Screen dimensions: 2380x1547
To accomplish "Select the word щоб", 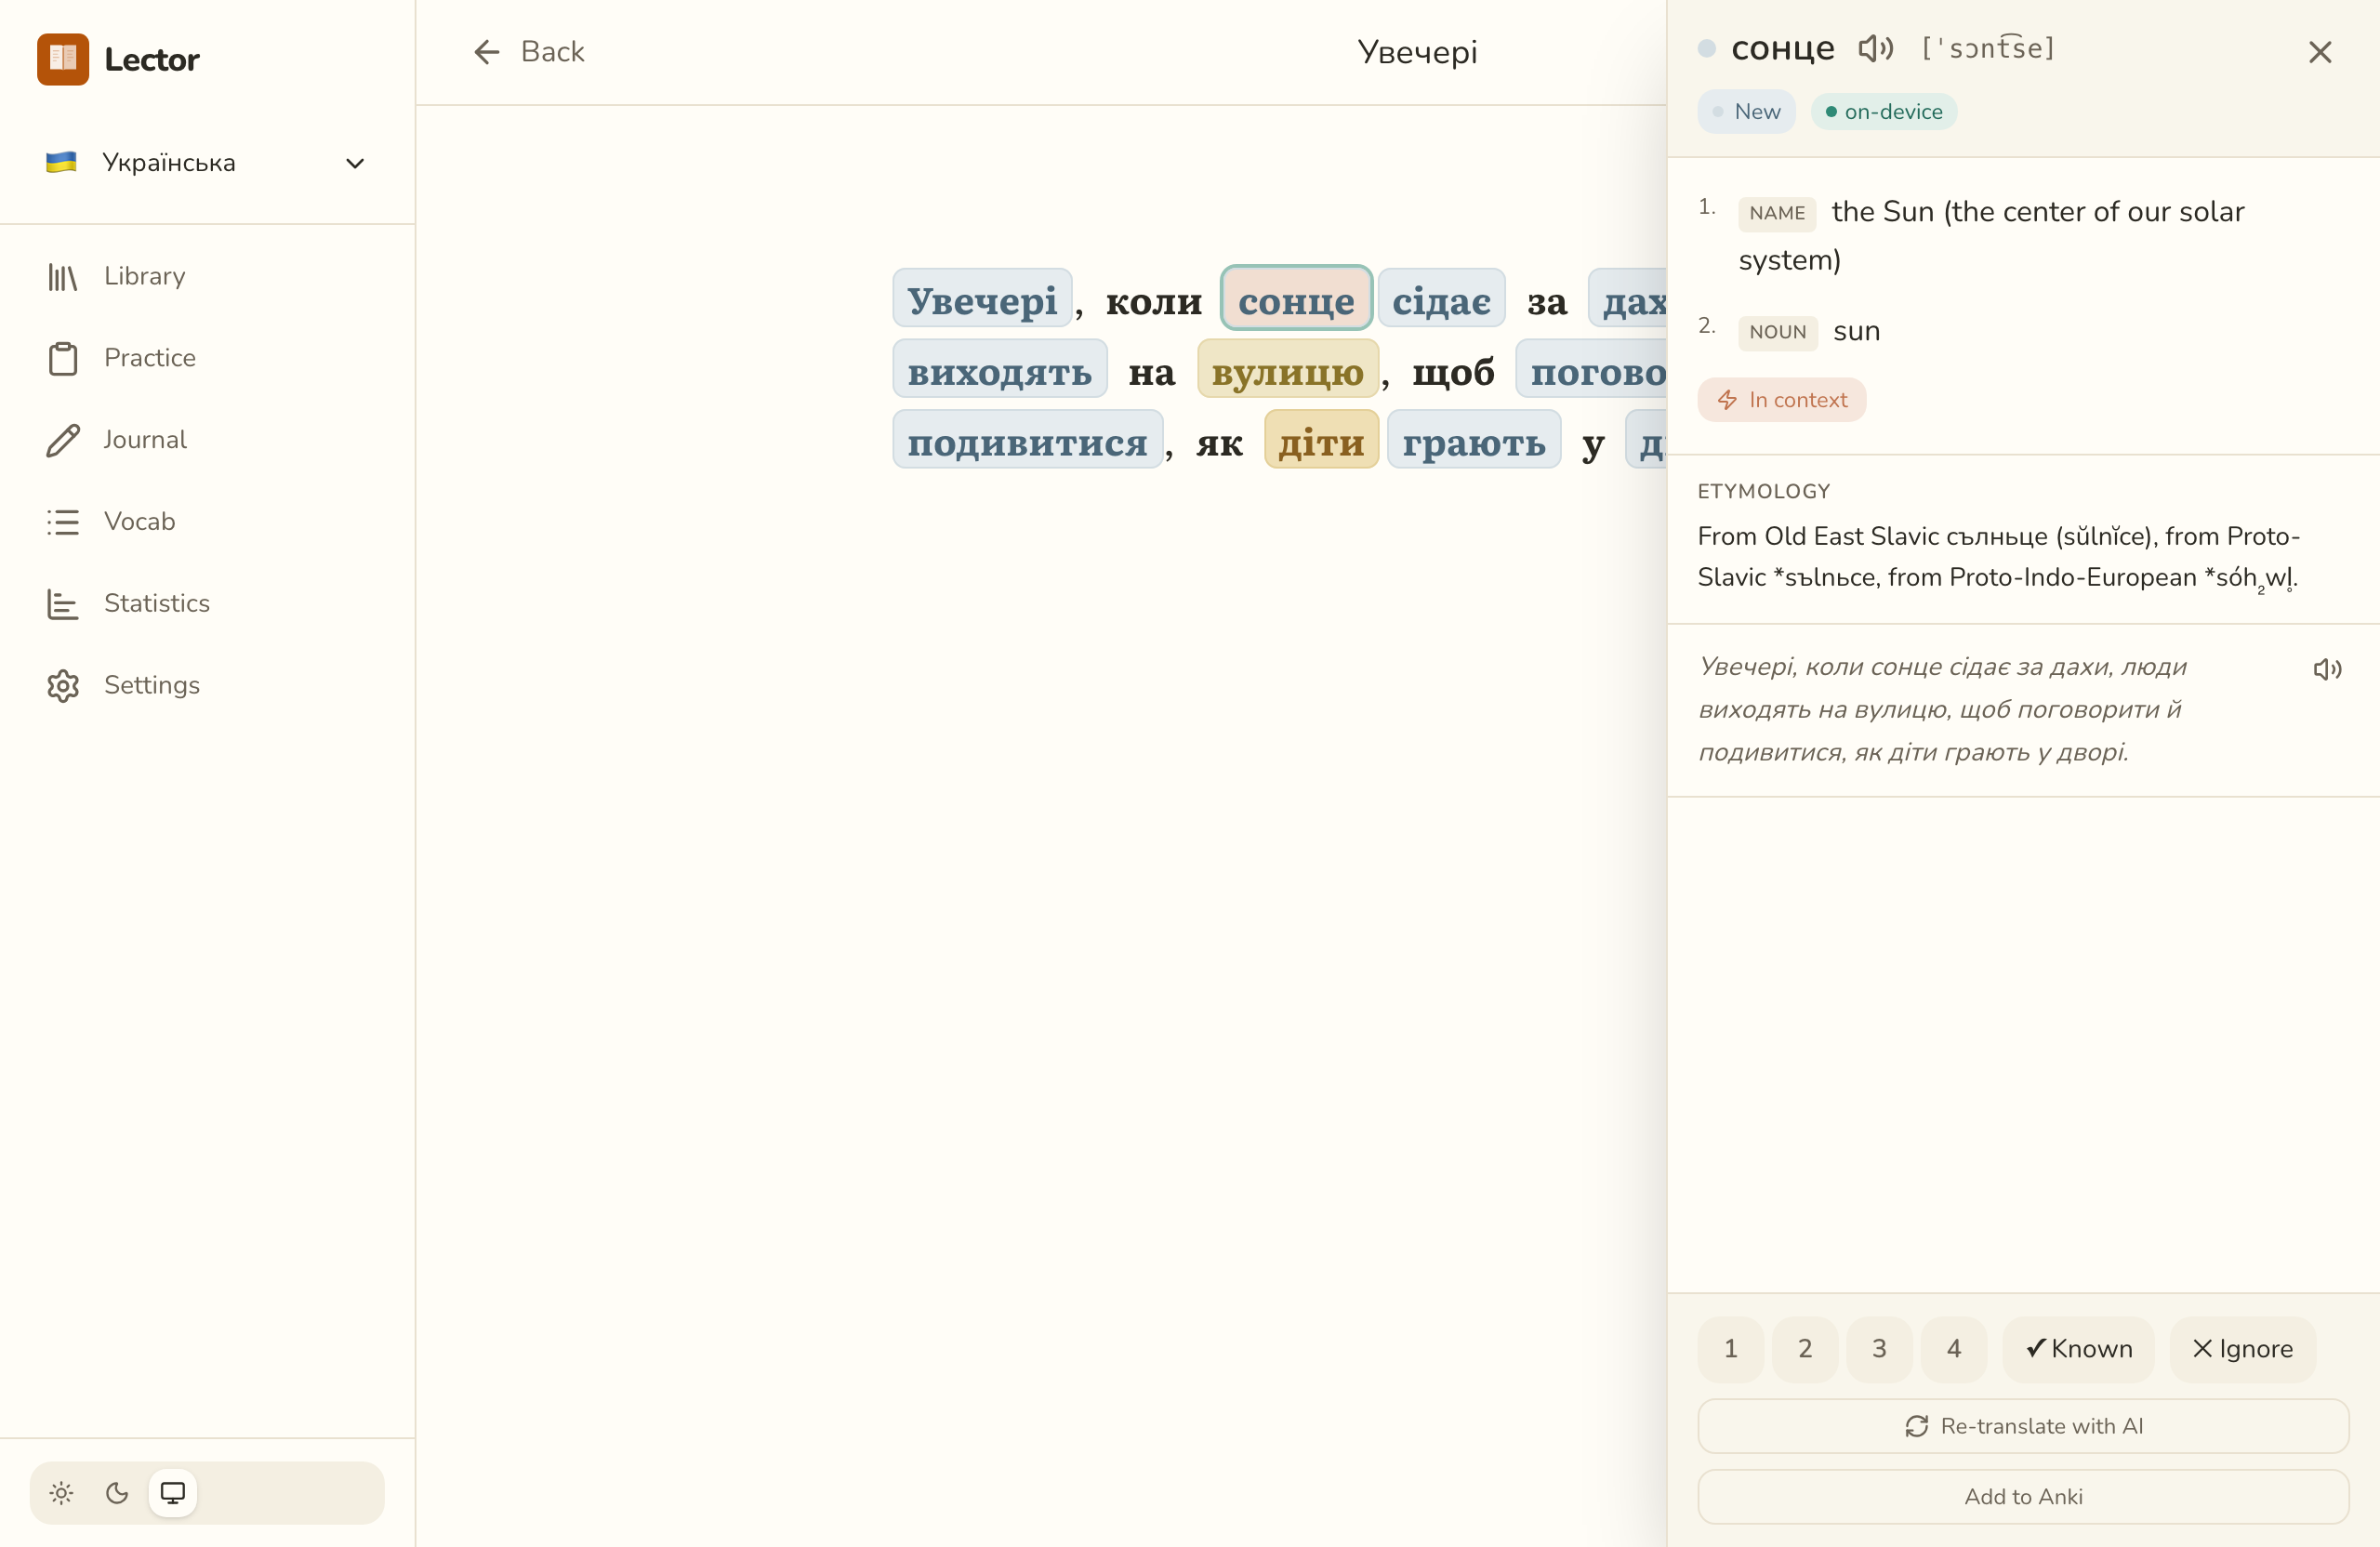I will (x=1452, y=371).
